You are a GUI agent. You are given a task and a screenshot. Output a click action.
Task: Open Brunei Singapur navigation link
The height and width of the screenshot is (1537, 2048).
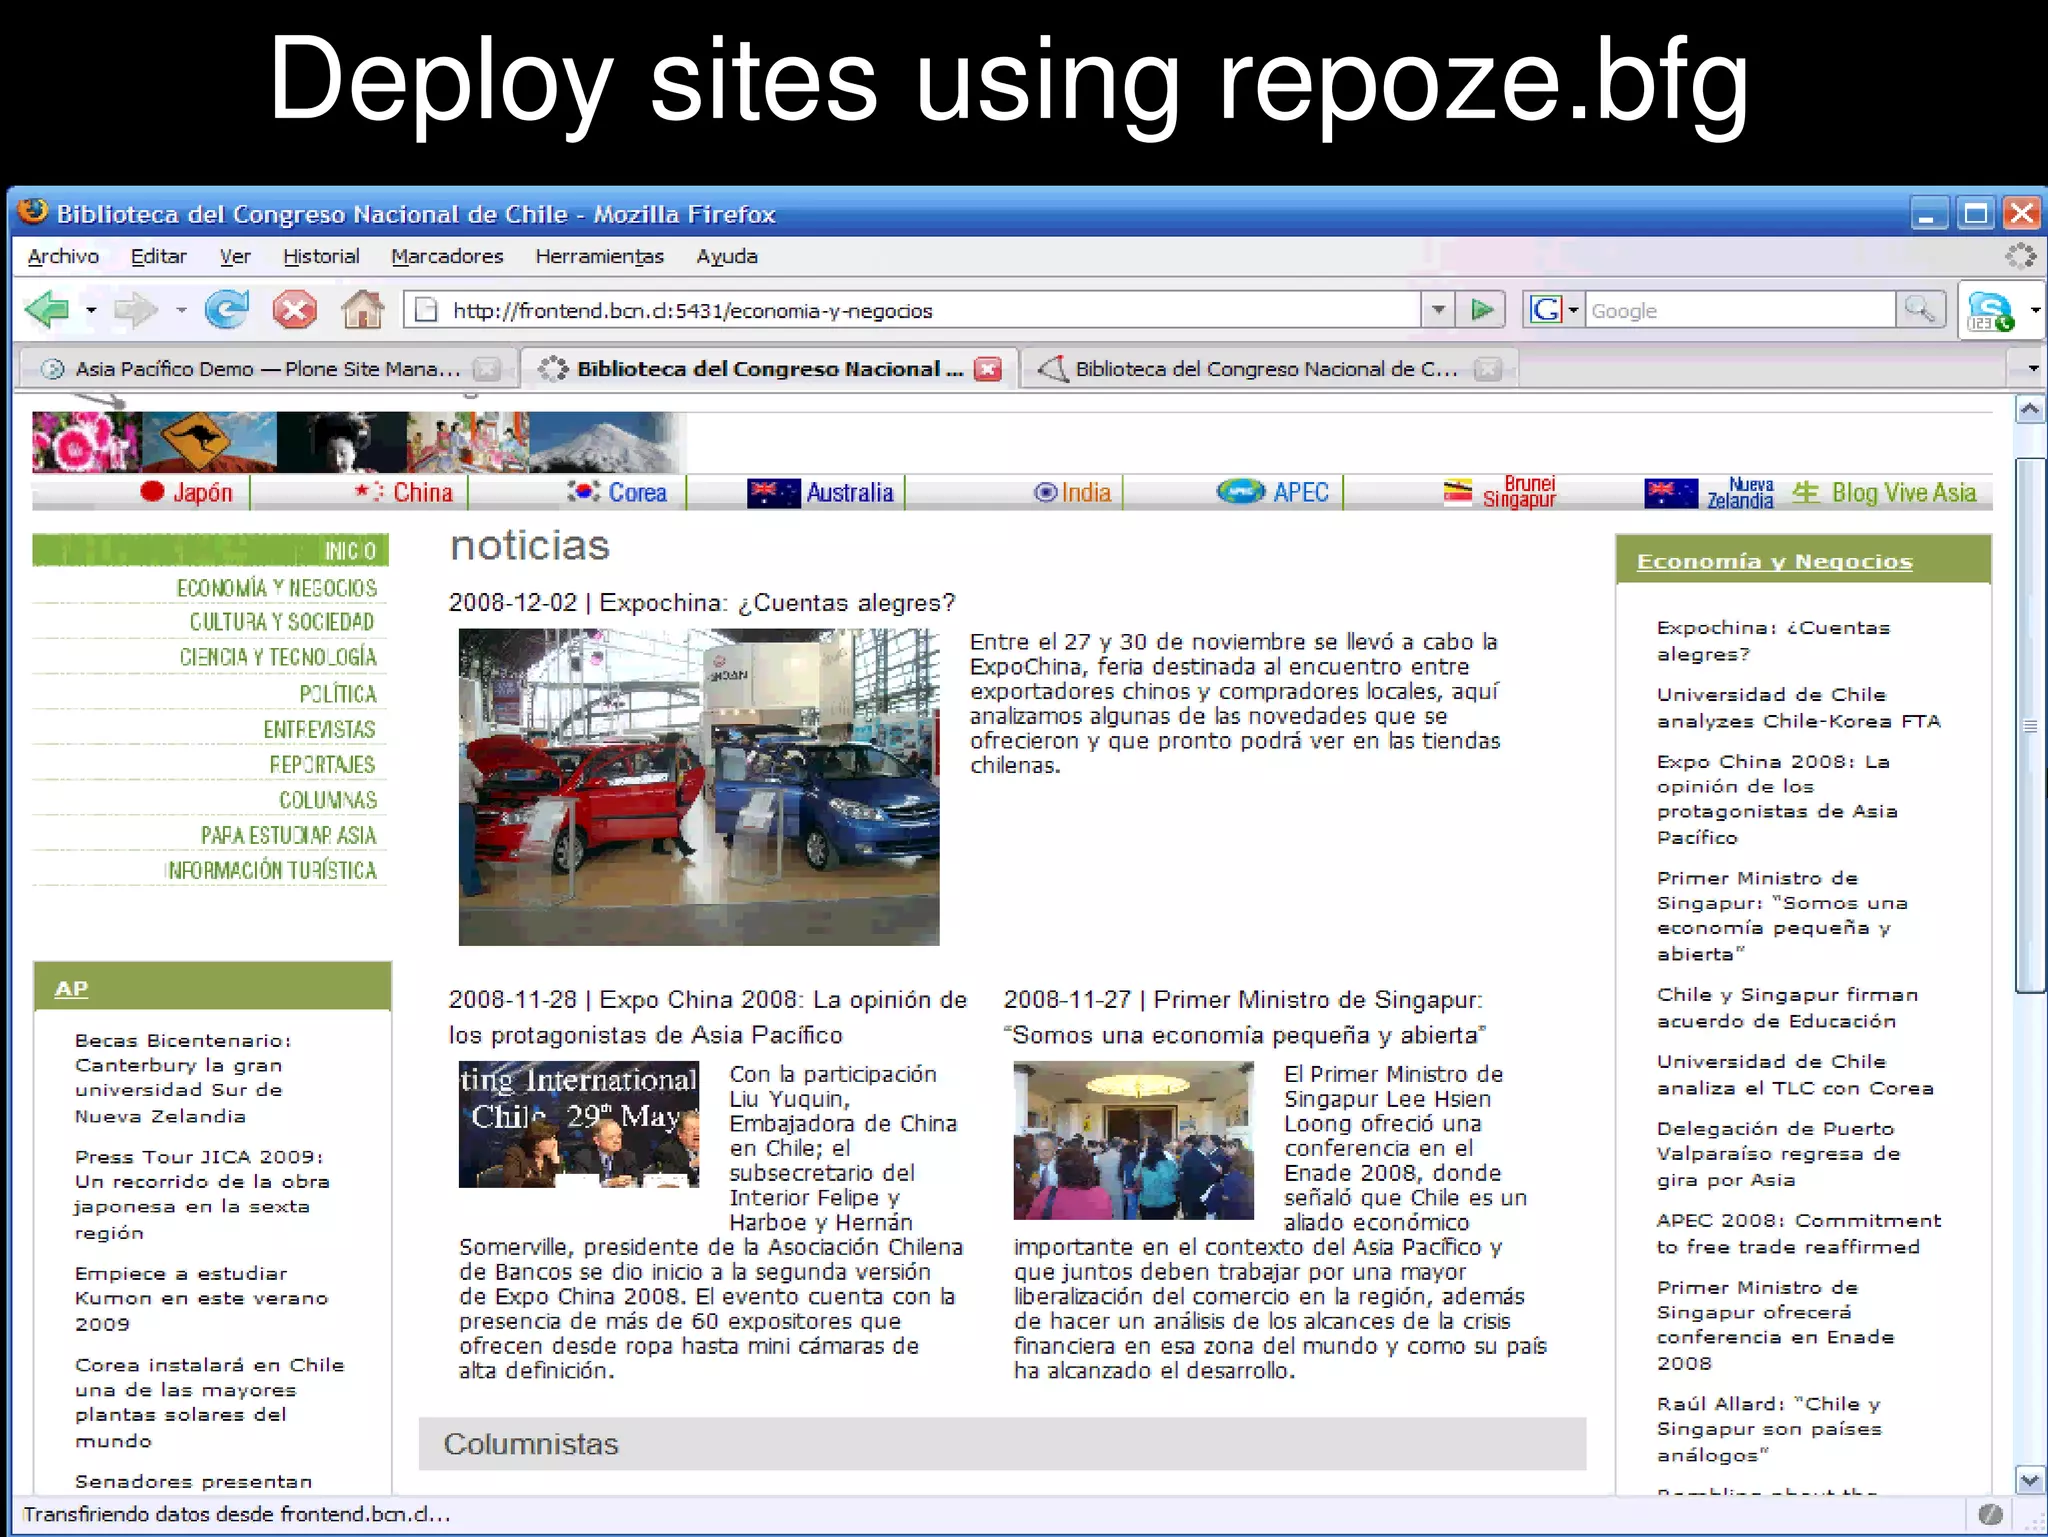(x=1500, y=492)
